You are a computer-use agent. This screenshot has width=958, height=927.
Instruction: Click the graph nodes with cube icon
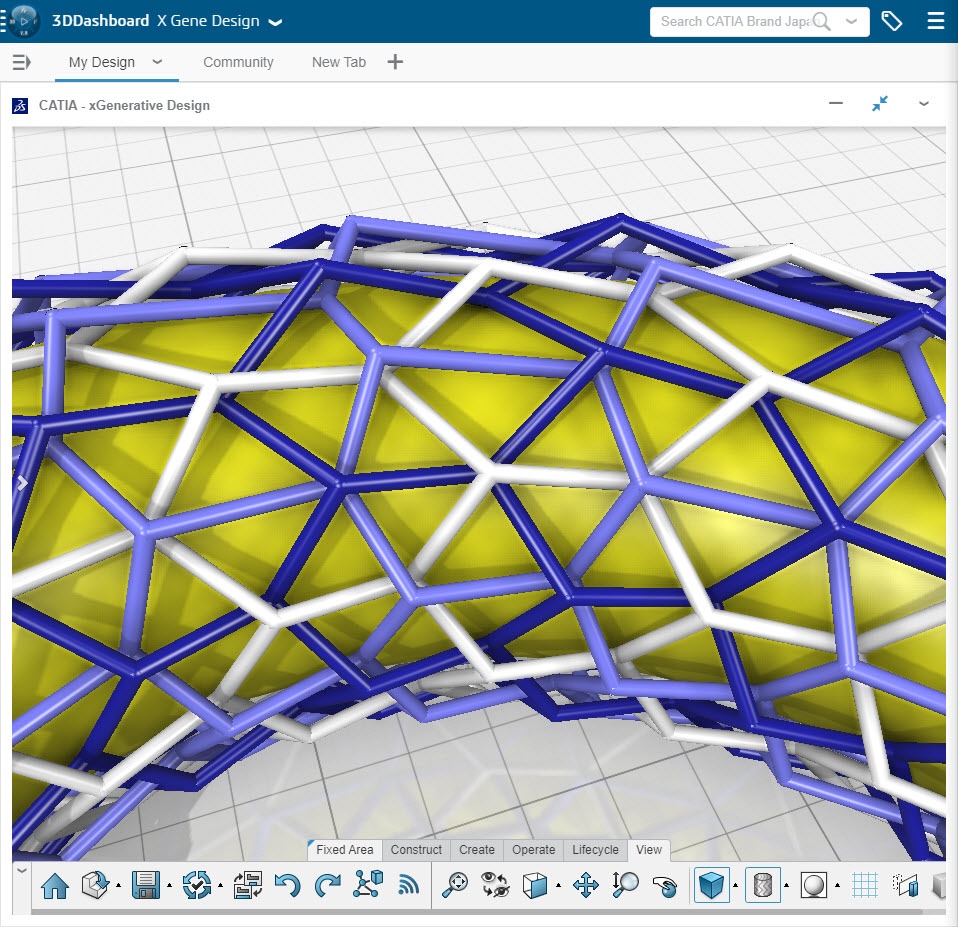(368, 884)
